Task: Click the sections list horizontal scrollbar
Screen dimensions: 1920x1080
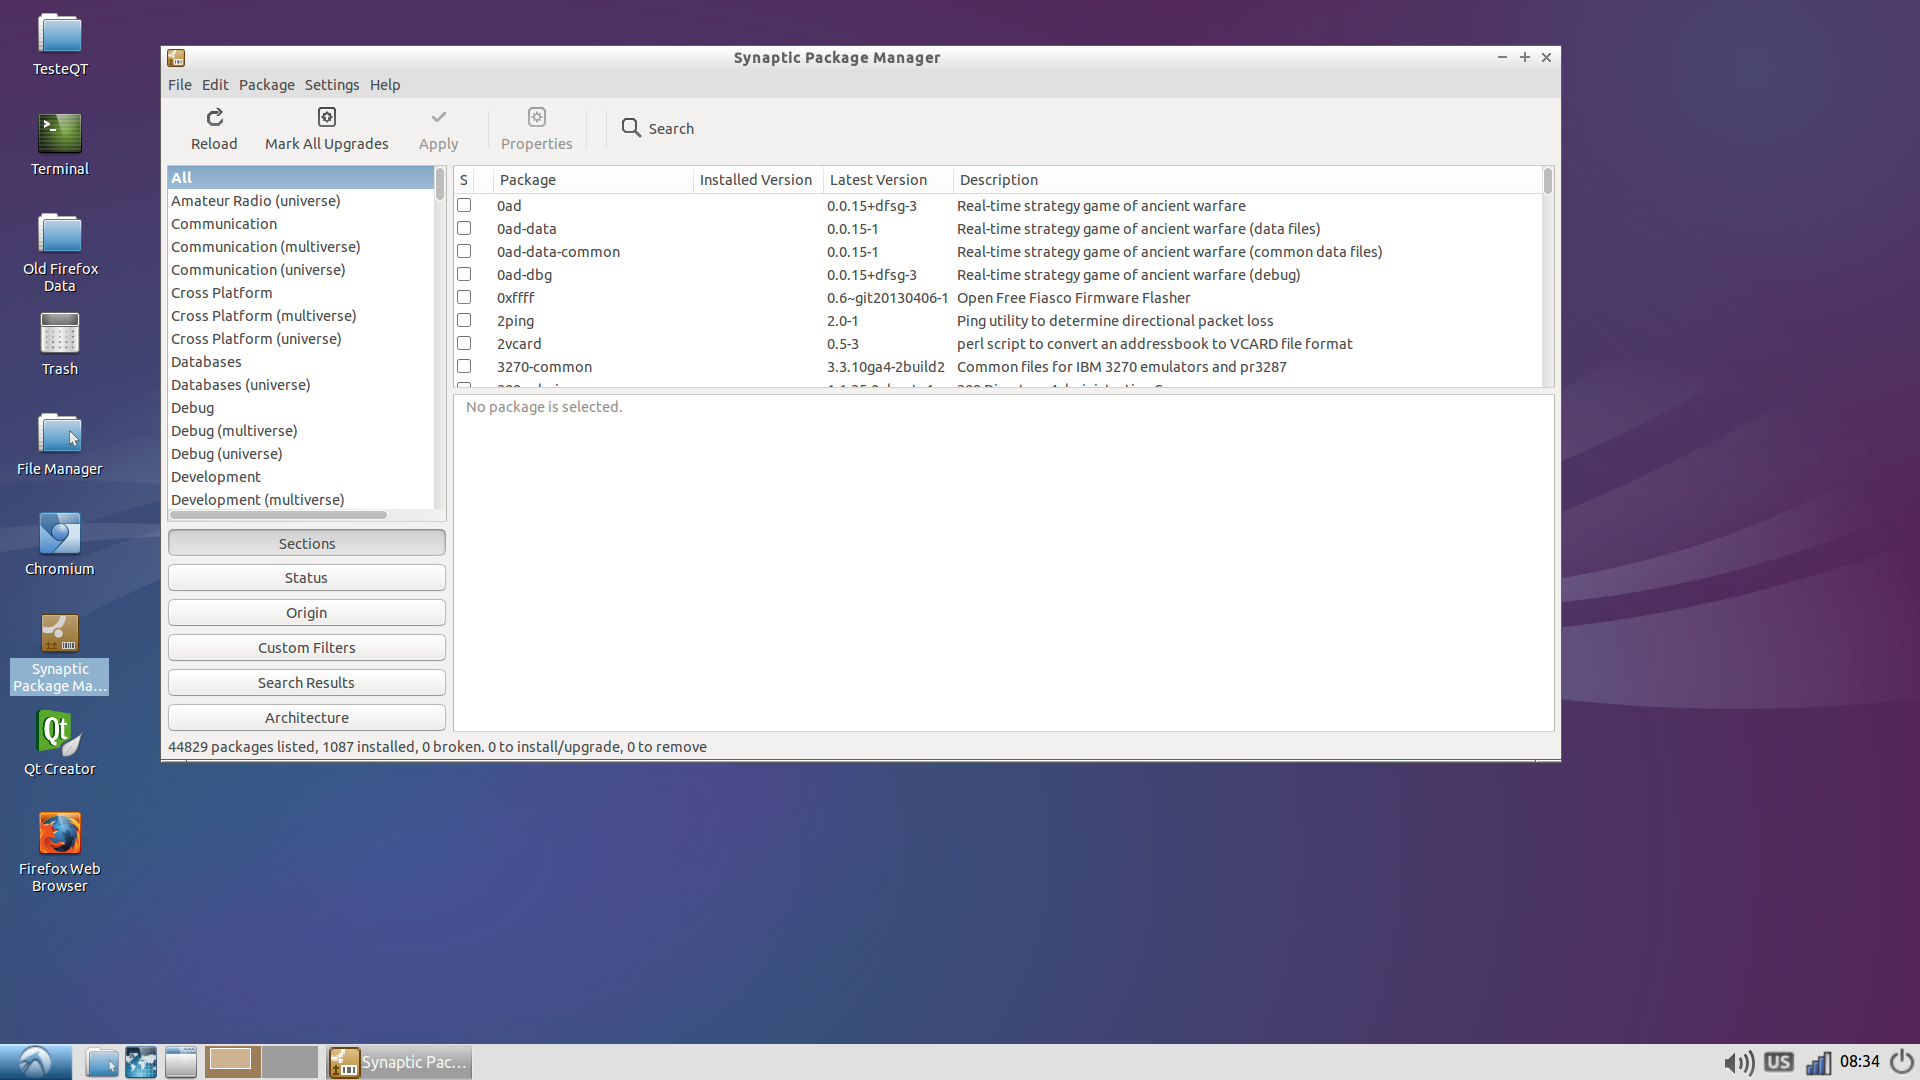Action: pyautogui.click(x=279, y=515)
